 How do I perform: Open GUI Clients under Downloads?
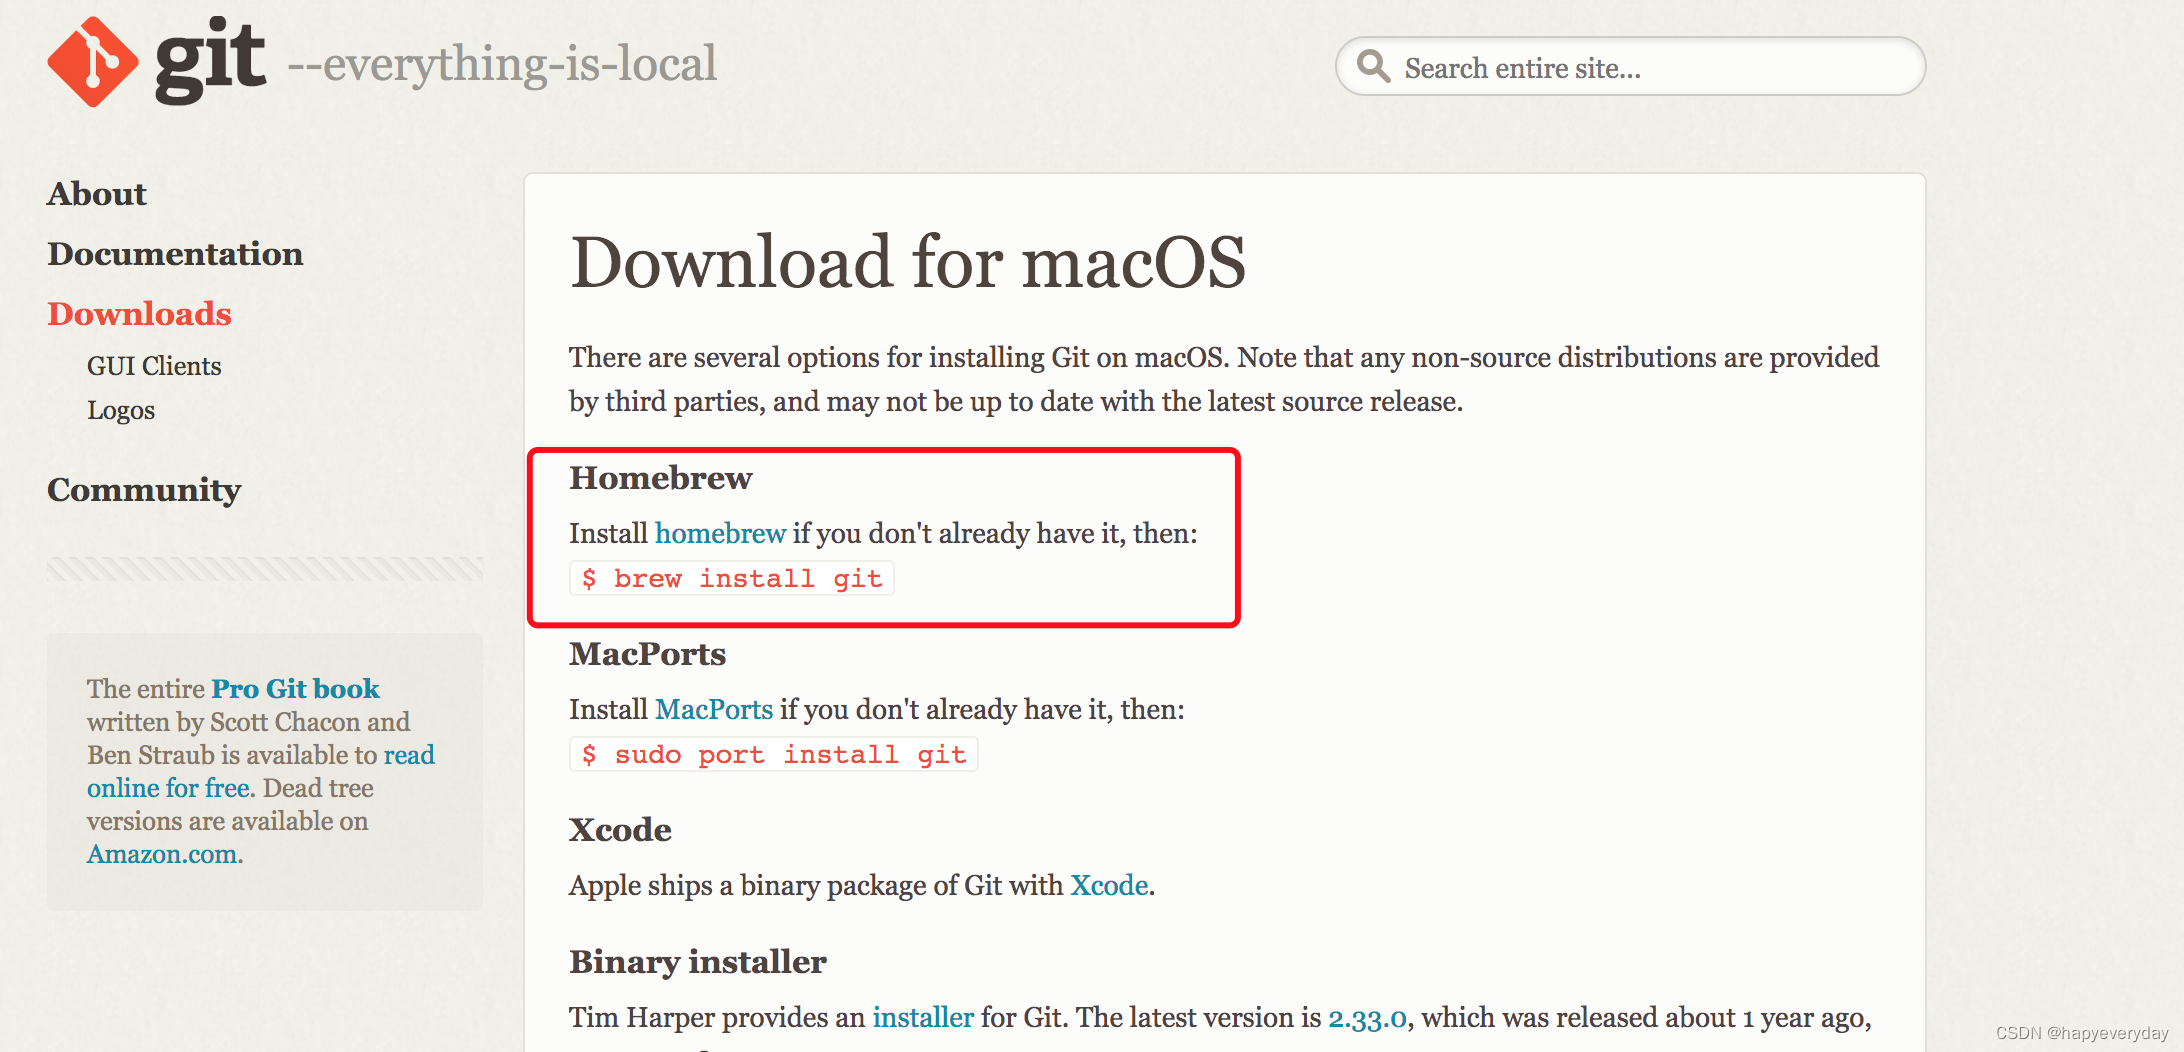coord(154,366)
